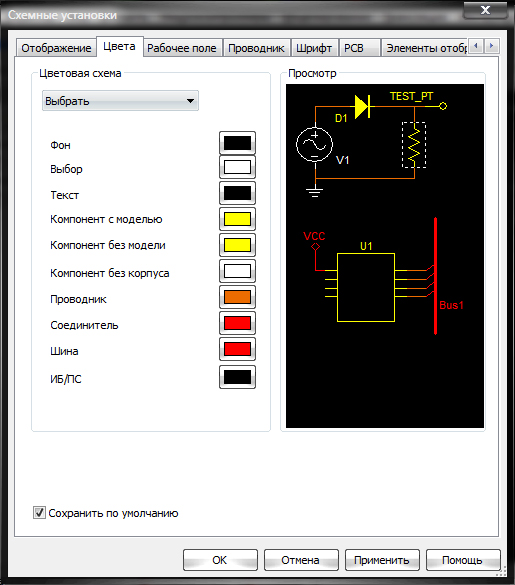Switch to the Отображение tab

pyautogui.click(x=56, y=48)
